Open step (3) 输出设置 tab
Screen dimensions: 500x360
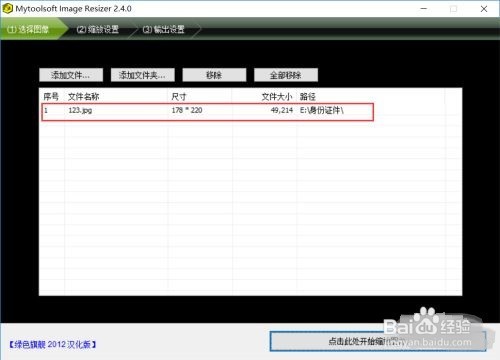click(x=163, y=29)
